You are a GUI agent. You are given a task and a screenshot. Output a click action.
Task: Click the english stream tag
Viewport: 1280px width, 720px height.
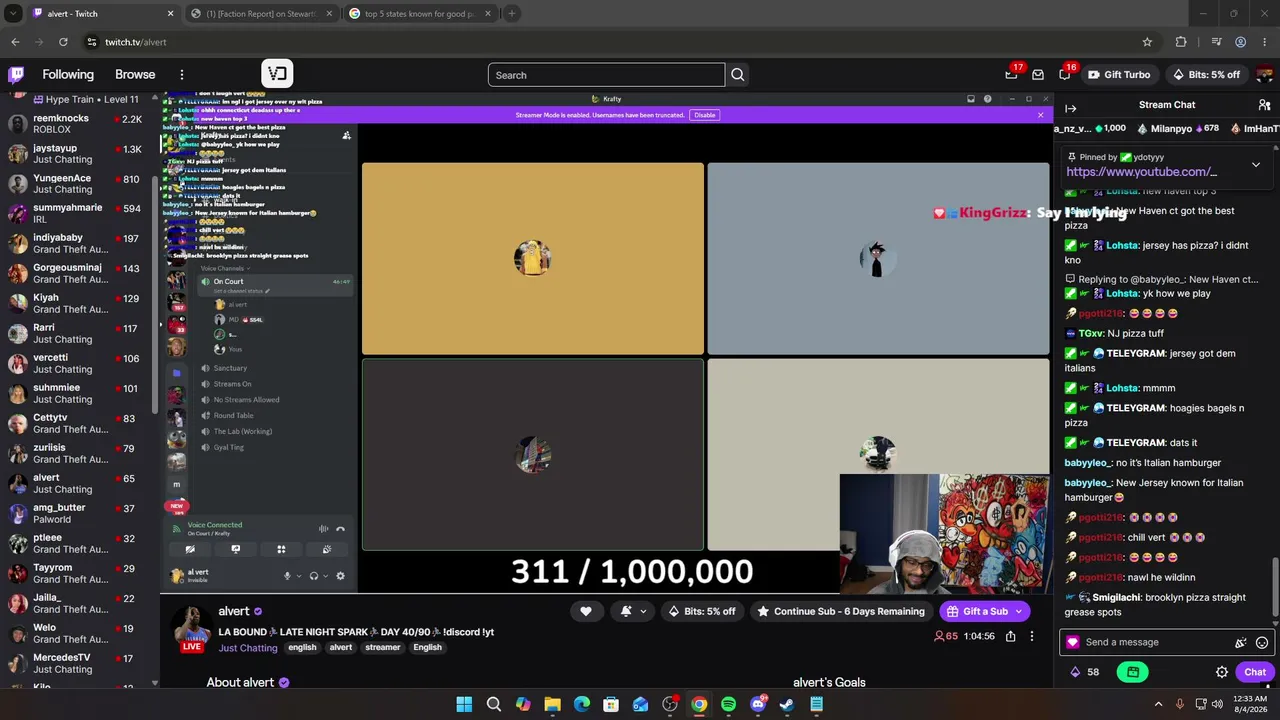click(302, 648)
